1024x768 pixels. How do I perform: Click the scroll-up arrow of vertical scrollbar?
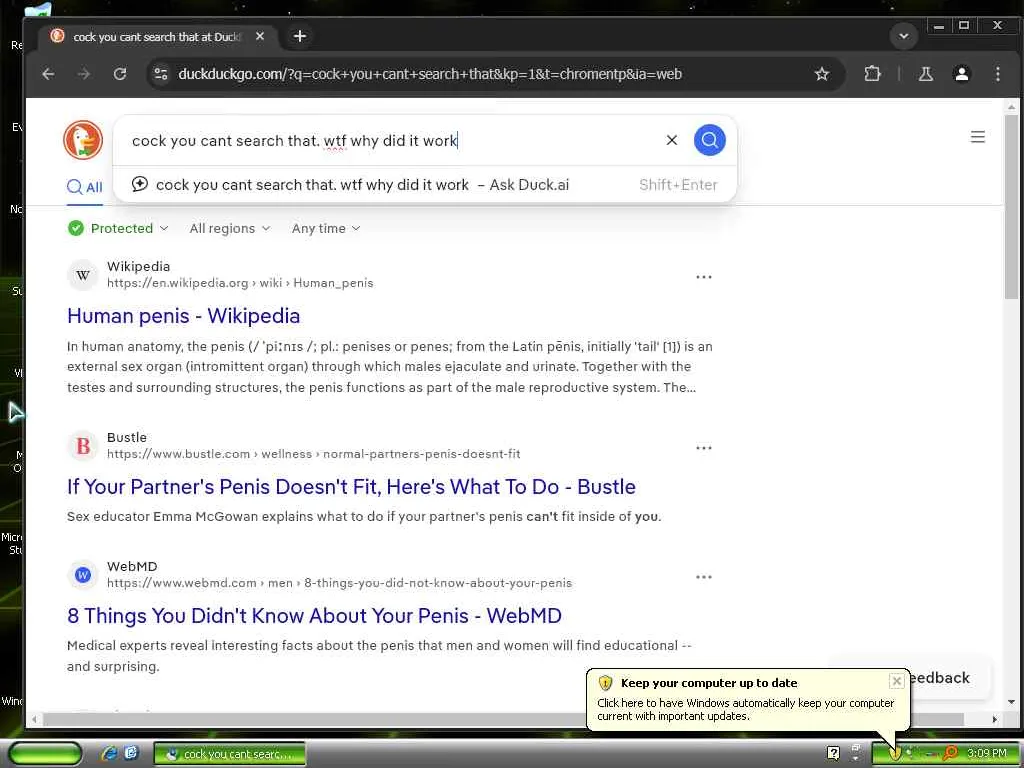click(x=1011, y=106)
